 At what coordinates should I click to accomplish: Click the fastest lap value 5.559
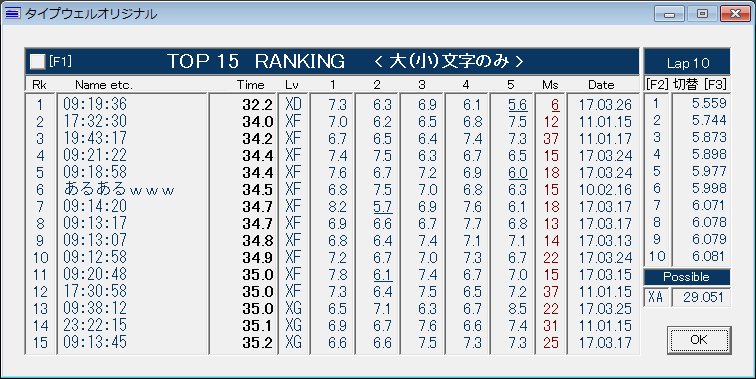tap(709, 103)
